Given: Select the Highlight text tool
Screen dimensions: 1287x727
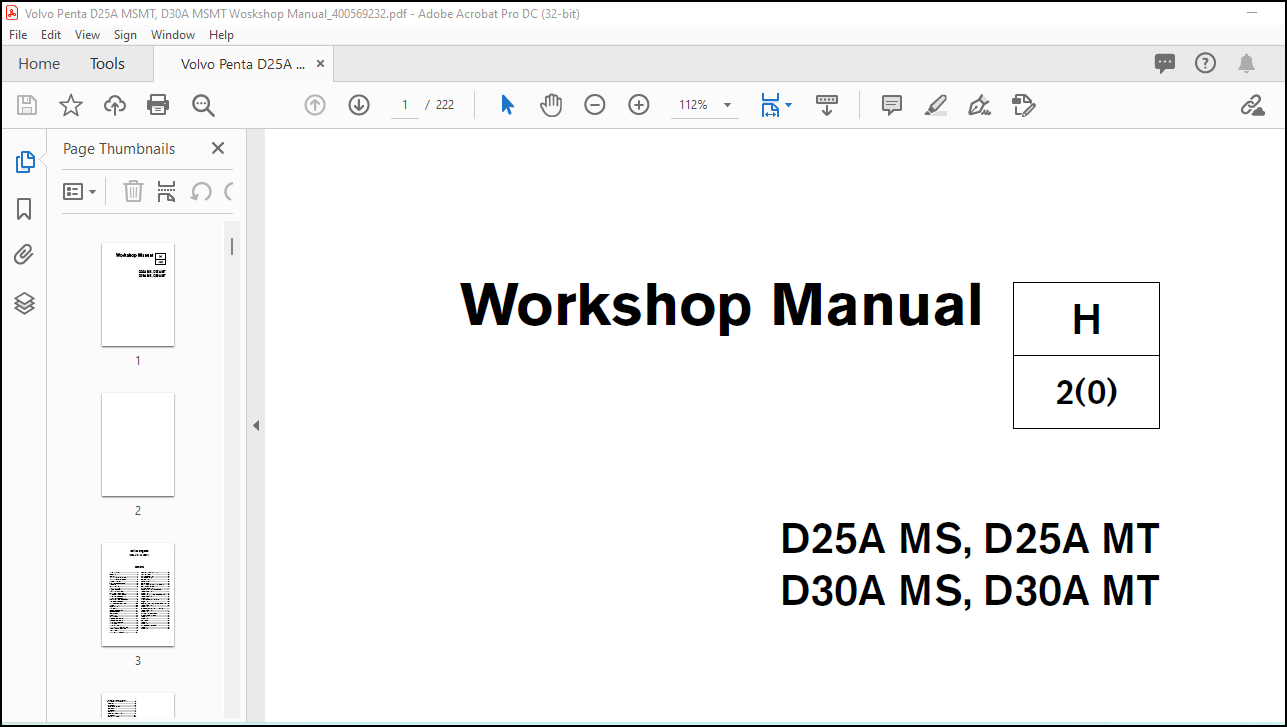Looking at the screenshot, I should click(x=936, y=105).
